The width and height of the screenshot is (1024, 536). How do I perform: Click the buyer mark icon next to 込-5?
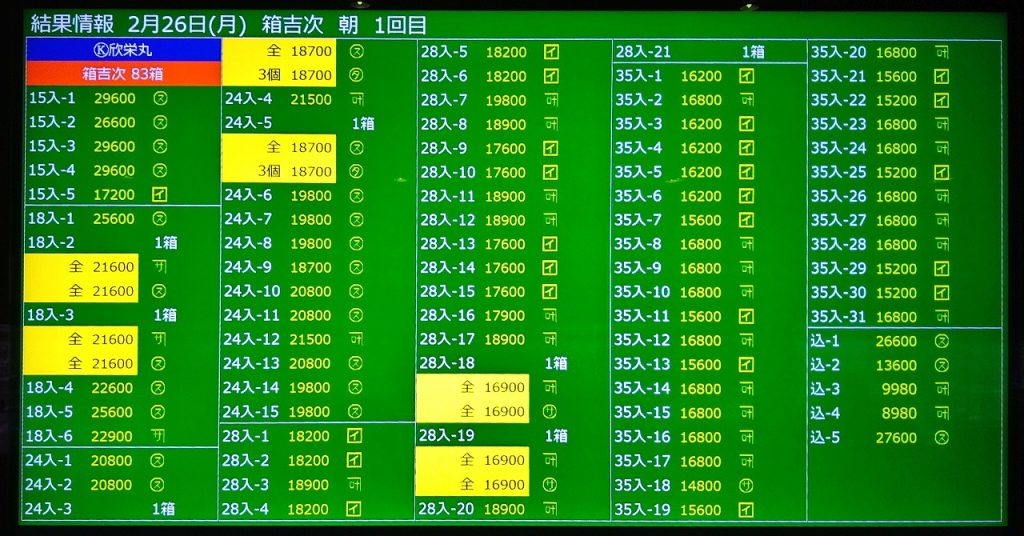coord(940,438)
